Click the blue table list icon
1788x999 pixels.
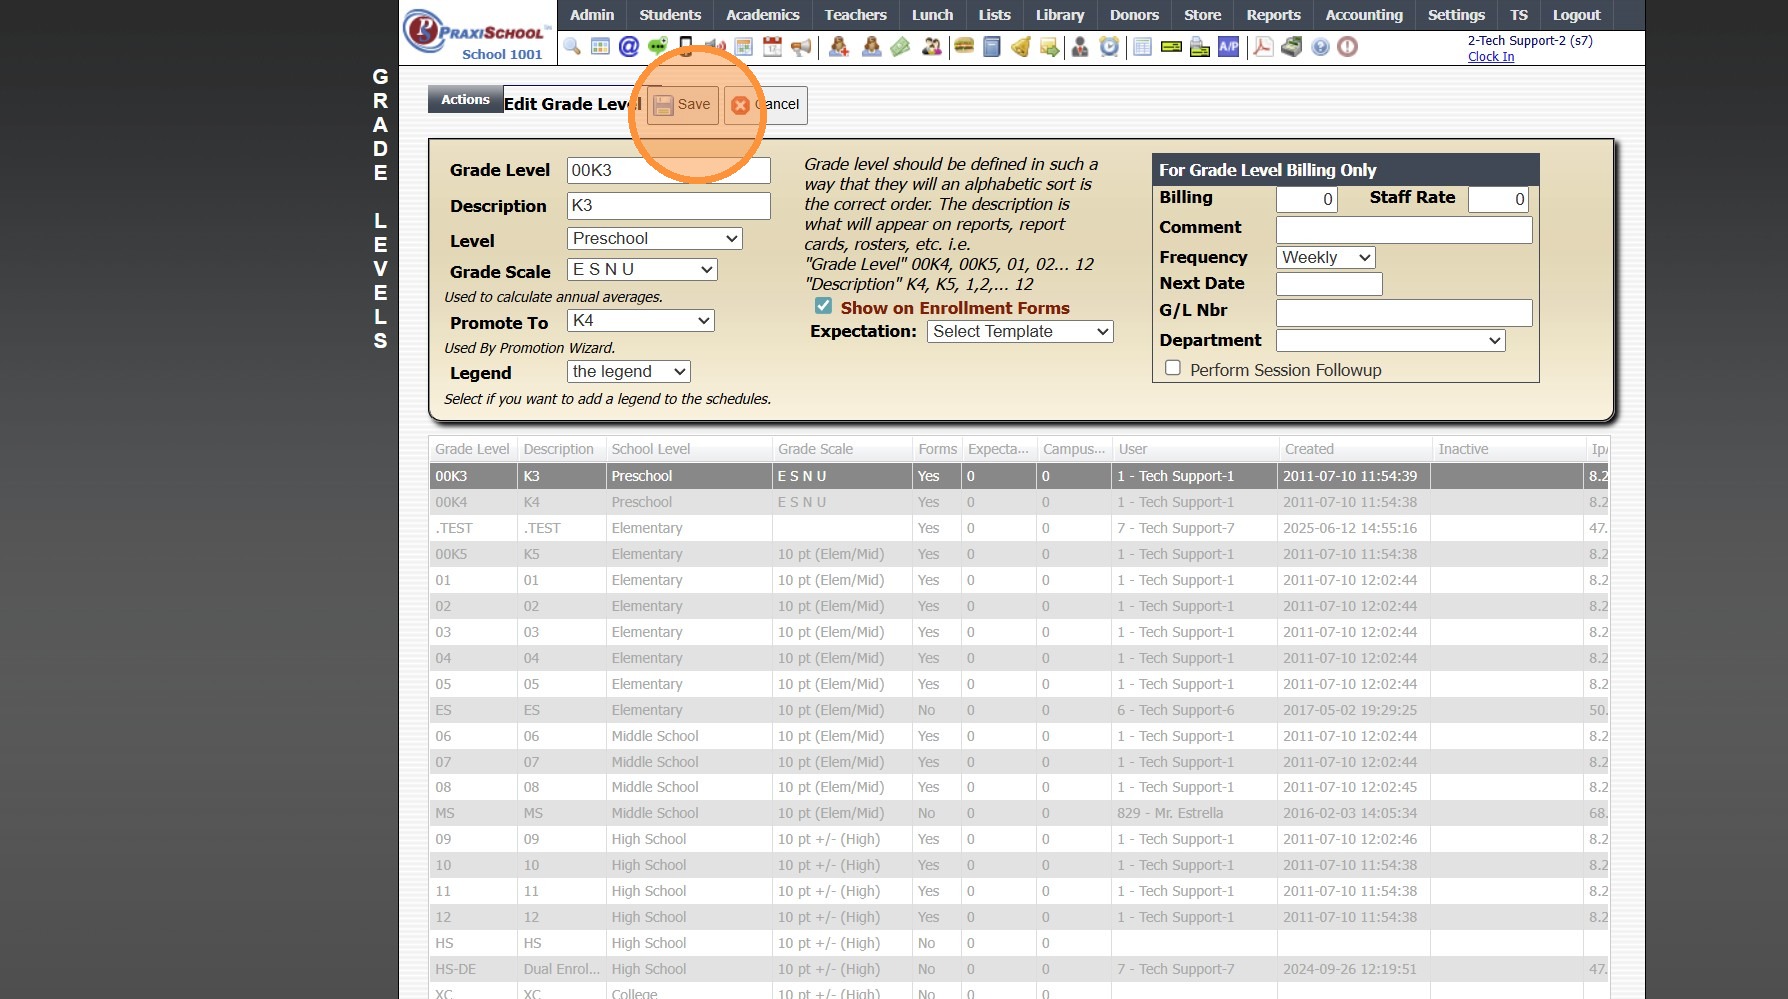point(1142,47)
